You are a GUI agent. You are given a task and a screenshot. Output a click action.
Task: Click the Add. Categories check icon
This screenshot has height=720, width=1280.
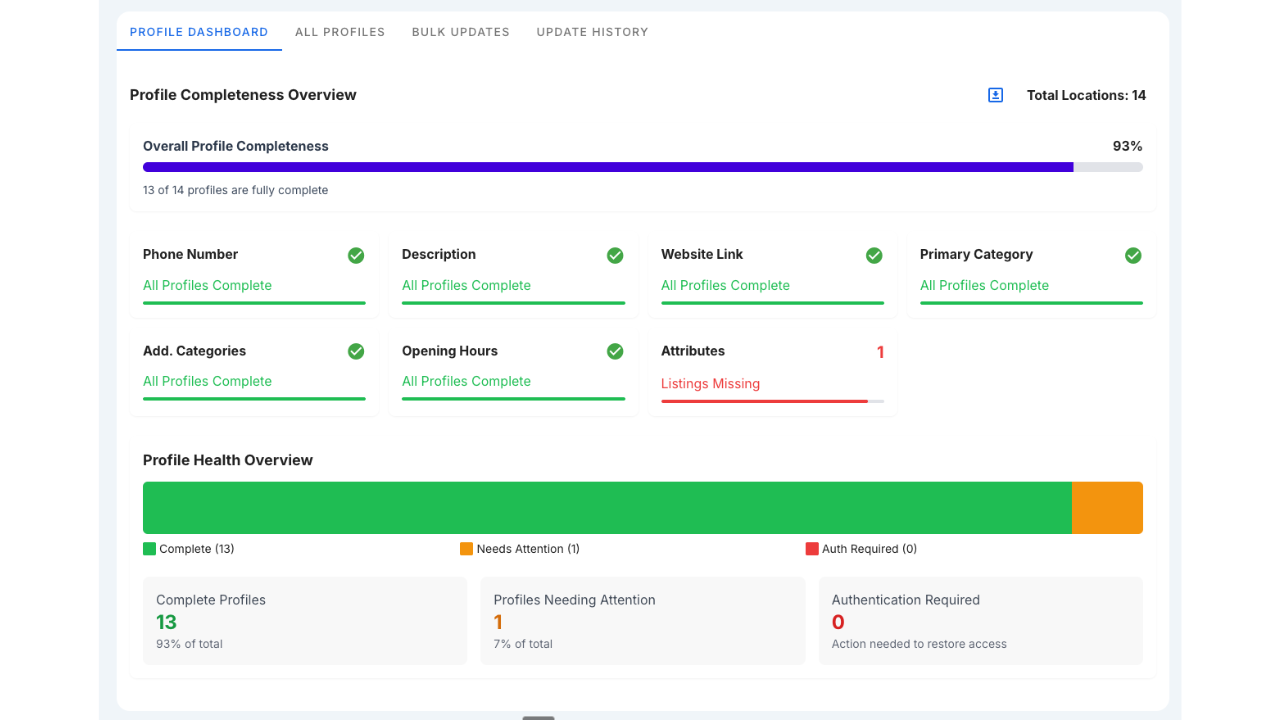[356, 351]
